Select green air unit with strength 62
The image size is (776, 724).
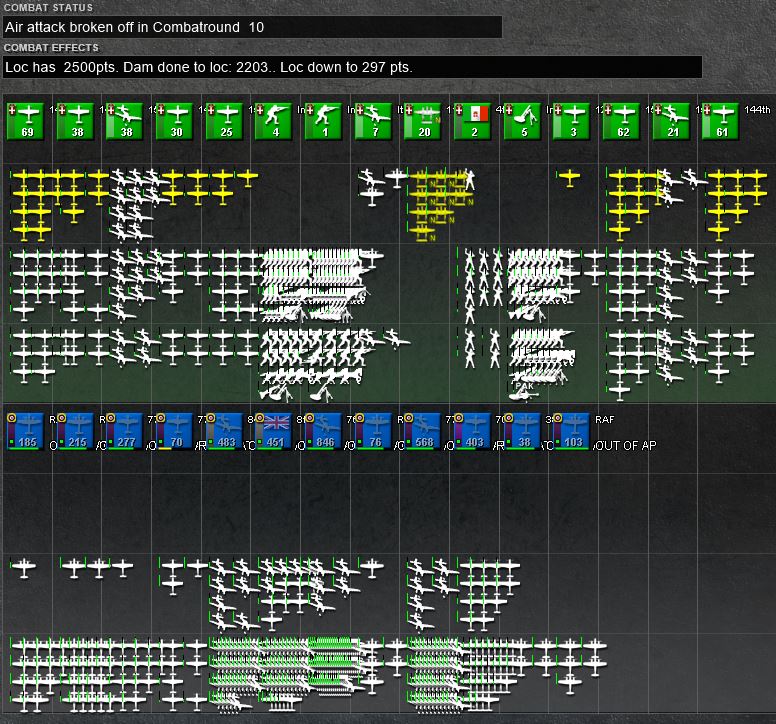(x=622, y=122)
